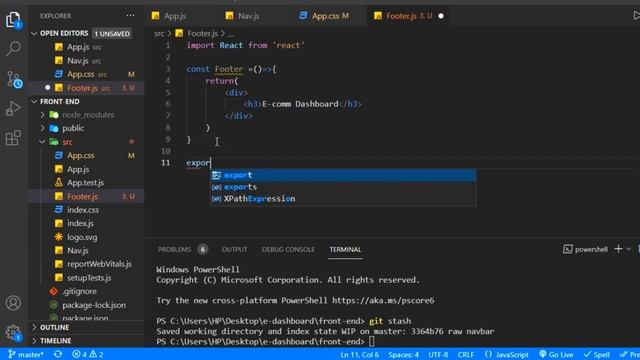Change UTF-8 file encoding

click(x=438, y=354)
